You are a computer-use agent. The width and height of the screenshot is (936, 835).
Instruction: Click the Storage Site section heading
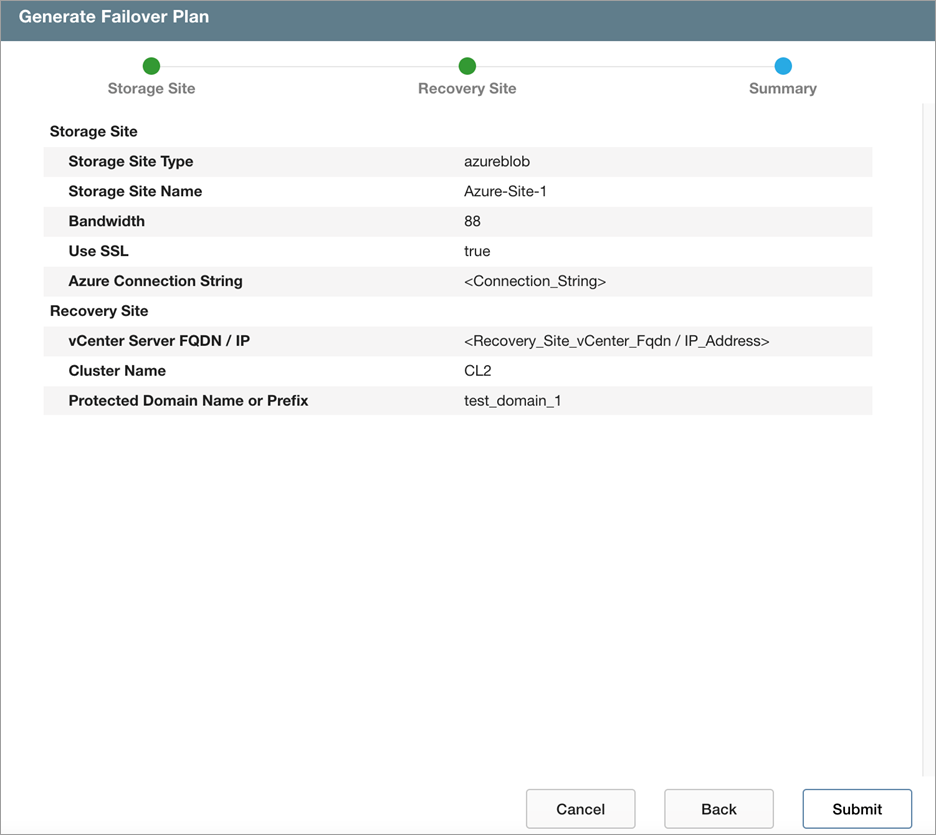pyautogui.click(x=94, y=132)
